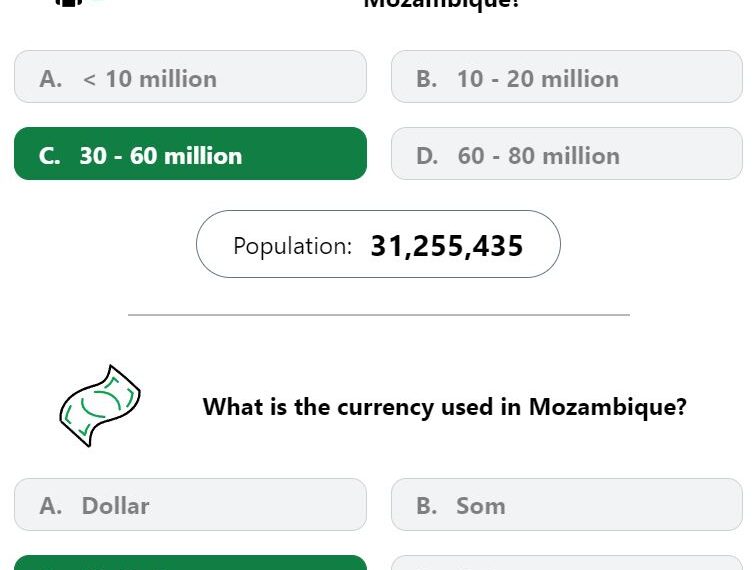The height and width of the screenshot is (570, 755).
Task: Click the population figure 31,255,435
Action: pyautogui.click(x=446, y=246)
